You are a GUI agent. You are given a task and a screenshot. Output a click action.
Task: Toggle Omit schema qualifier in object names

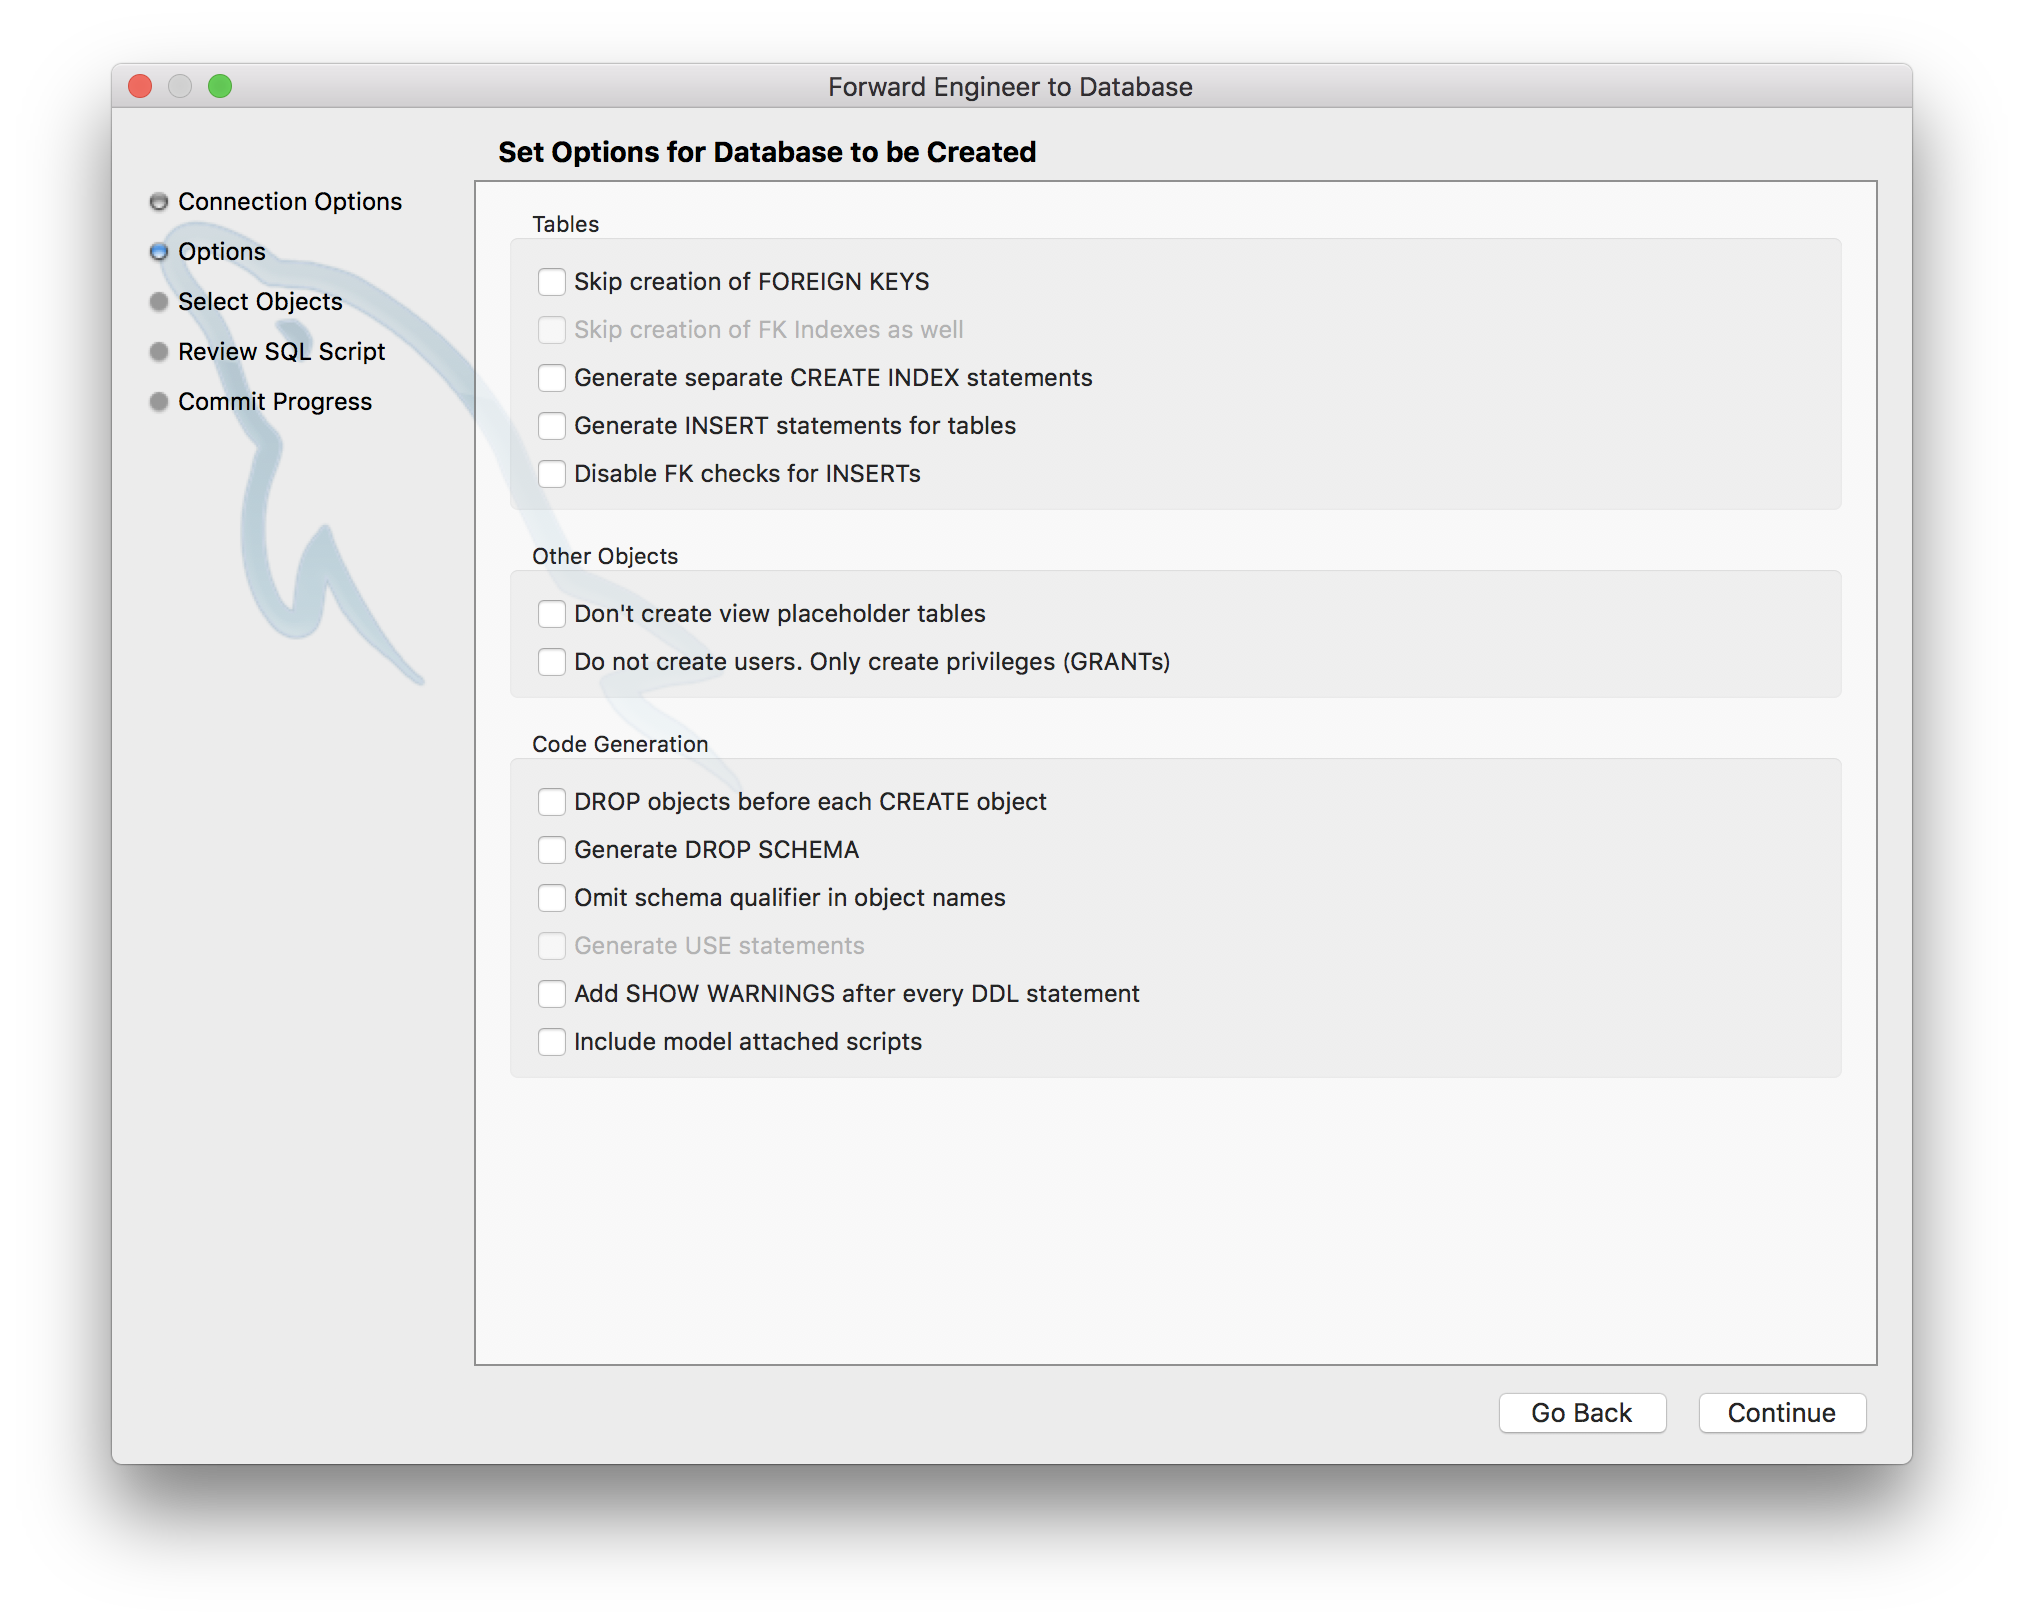coord(553,898)
